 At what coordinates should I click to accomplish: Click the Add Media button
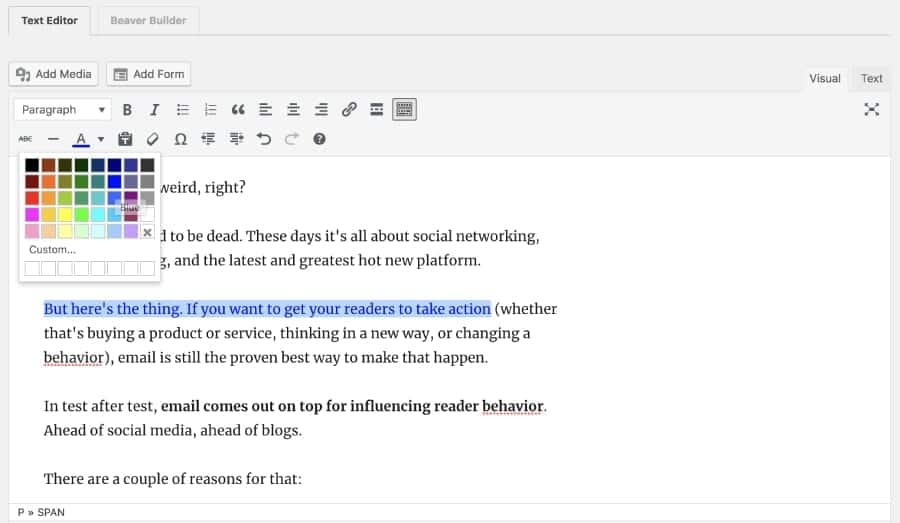point(54,74)
